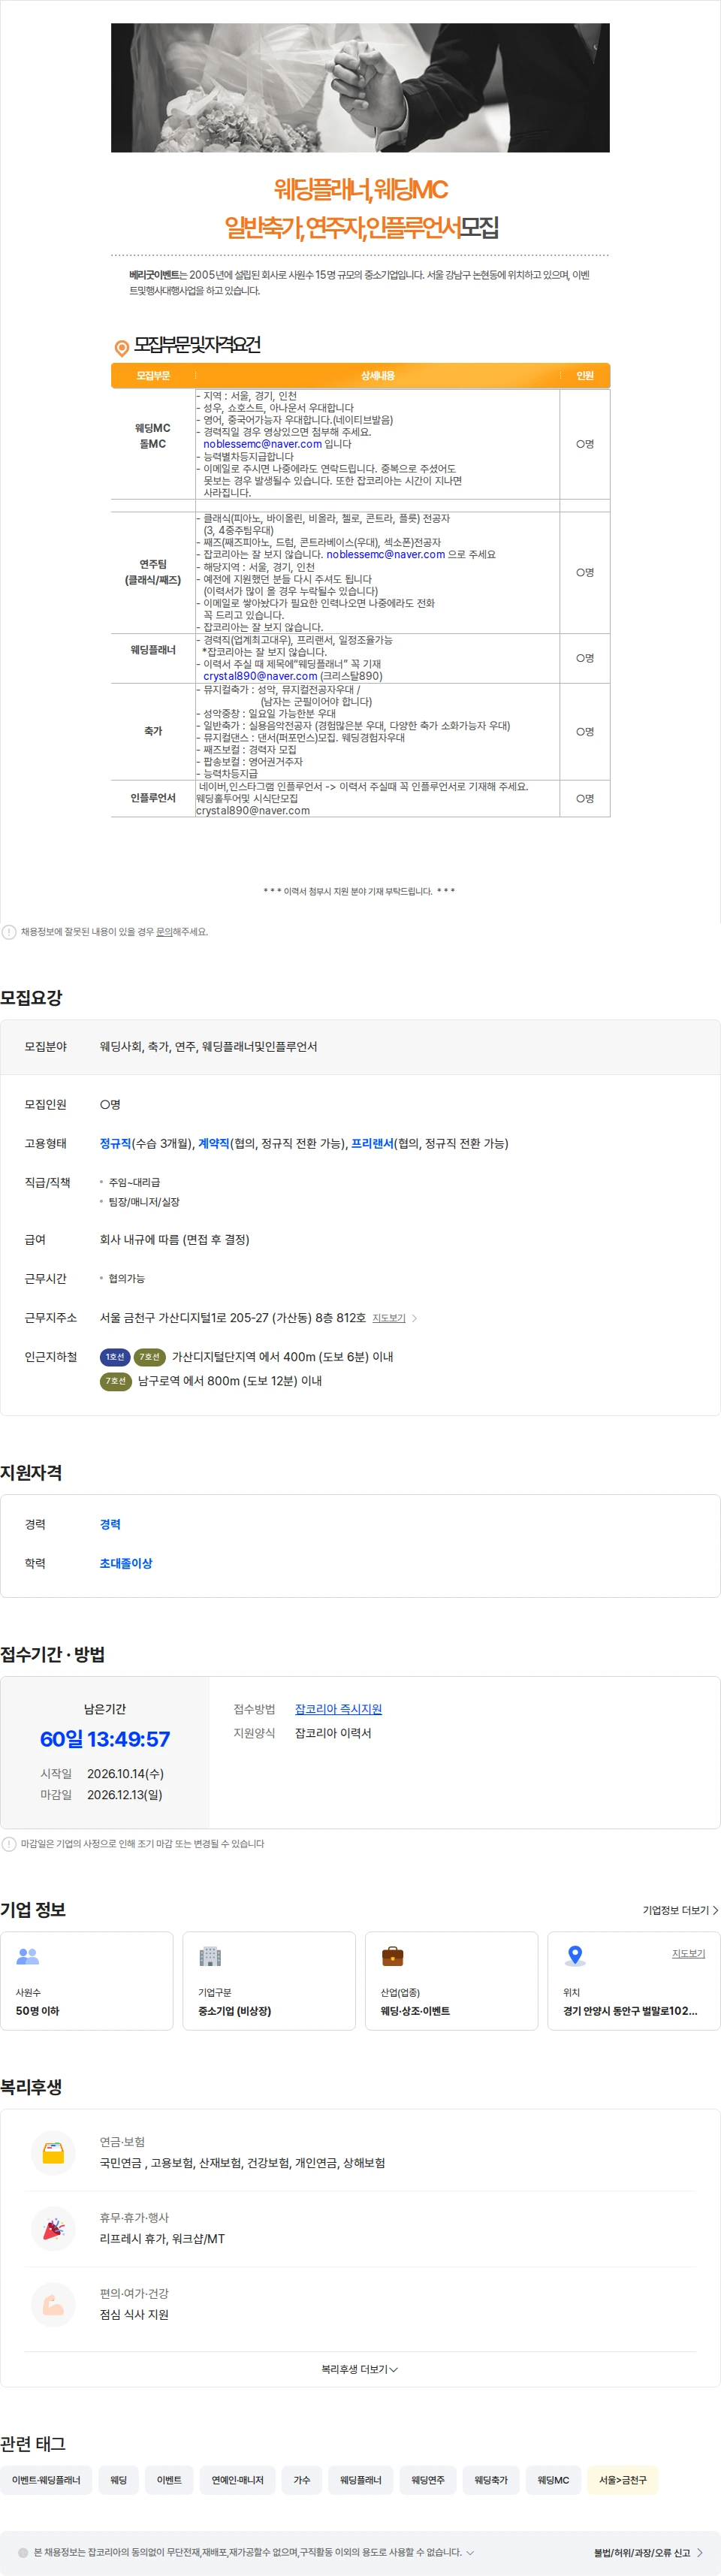The height and width of the screenshot is (2576, 721).
Task: Open 잡코리아 즉시지원 application link
Action: point(338,1709)
